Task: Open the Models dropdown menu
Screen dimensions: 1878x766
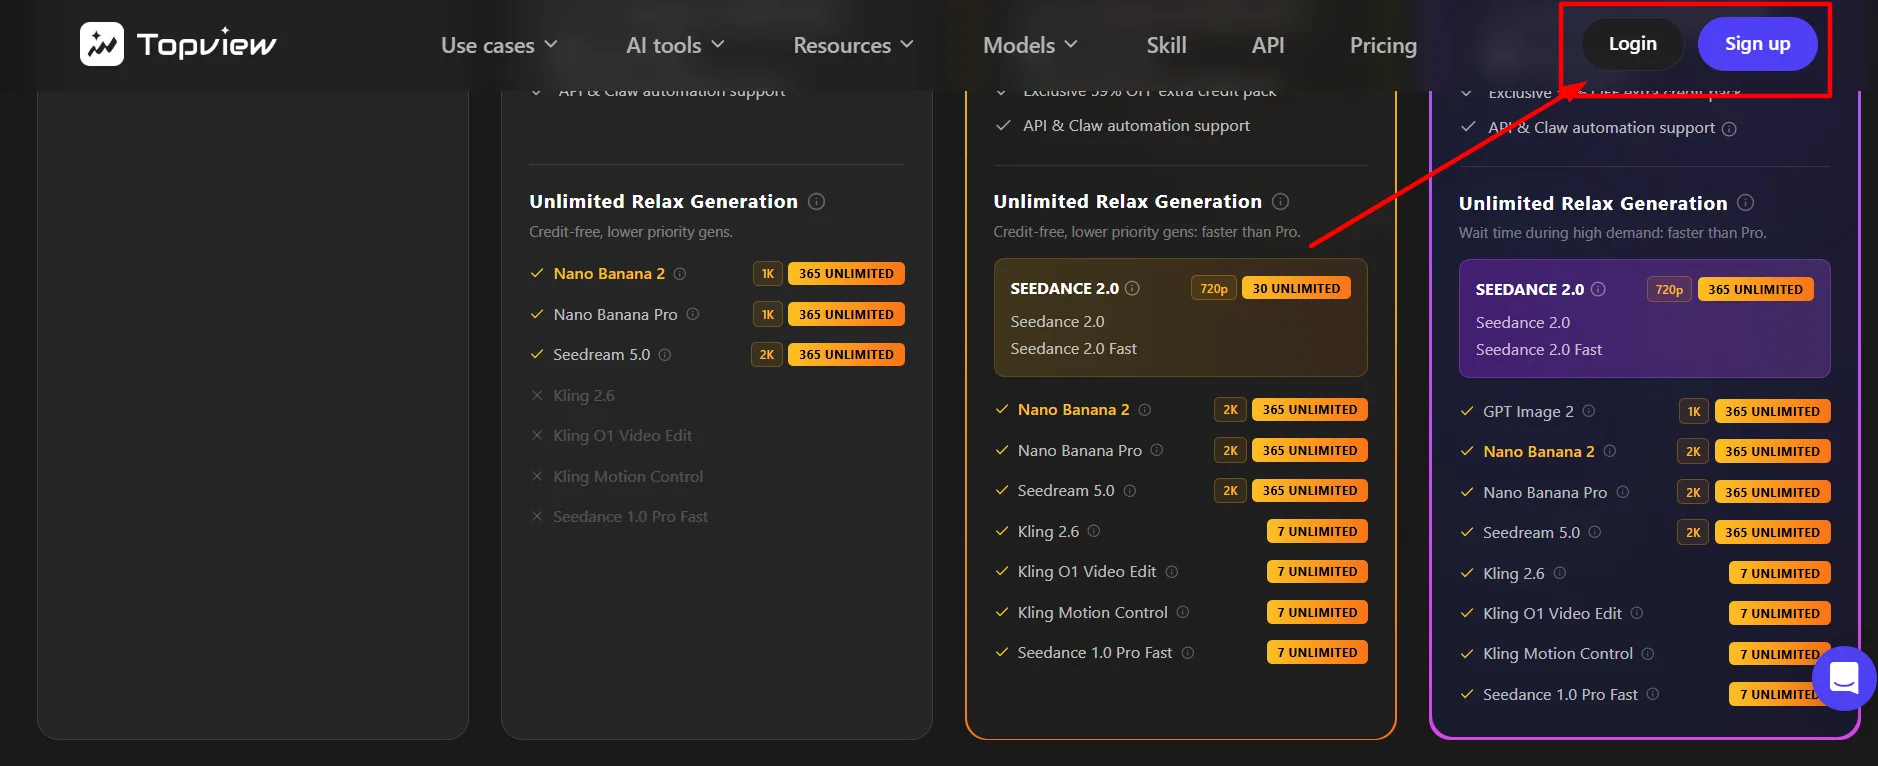Action: [x=1030, y=45]
